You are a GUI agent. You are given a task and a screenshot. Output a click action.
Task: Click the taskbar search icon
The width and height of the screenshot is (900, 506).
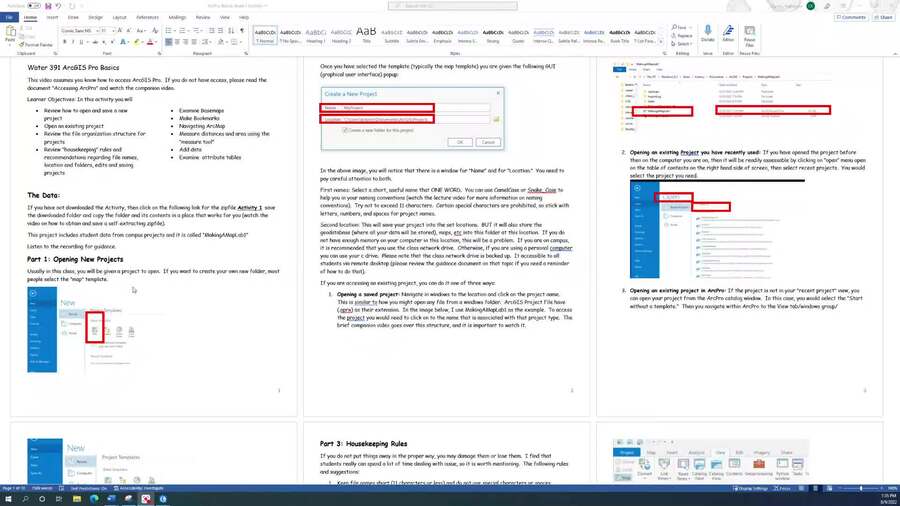click(x=25, y=499)
